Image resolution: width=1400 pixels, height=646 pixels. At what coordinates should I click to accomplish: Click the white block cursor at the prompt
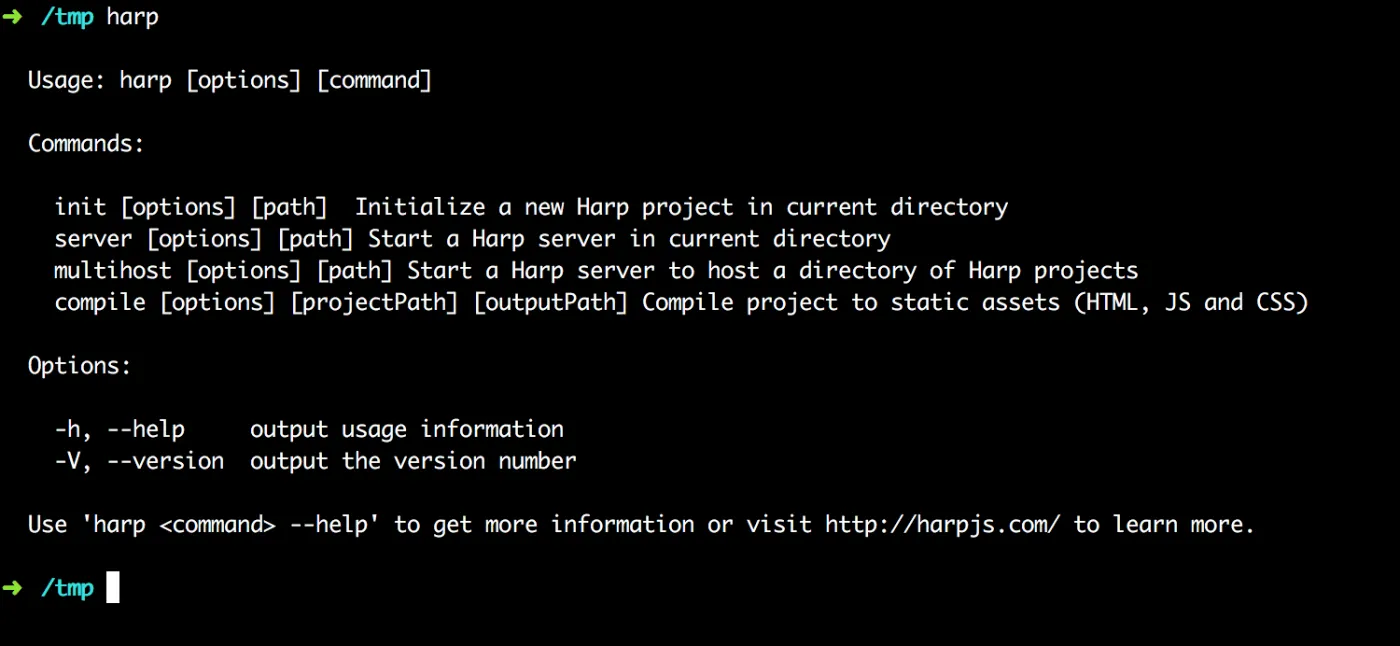coord(113,588)
